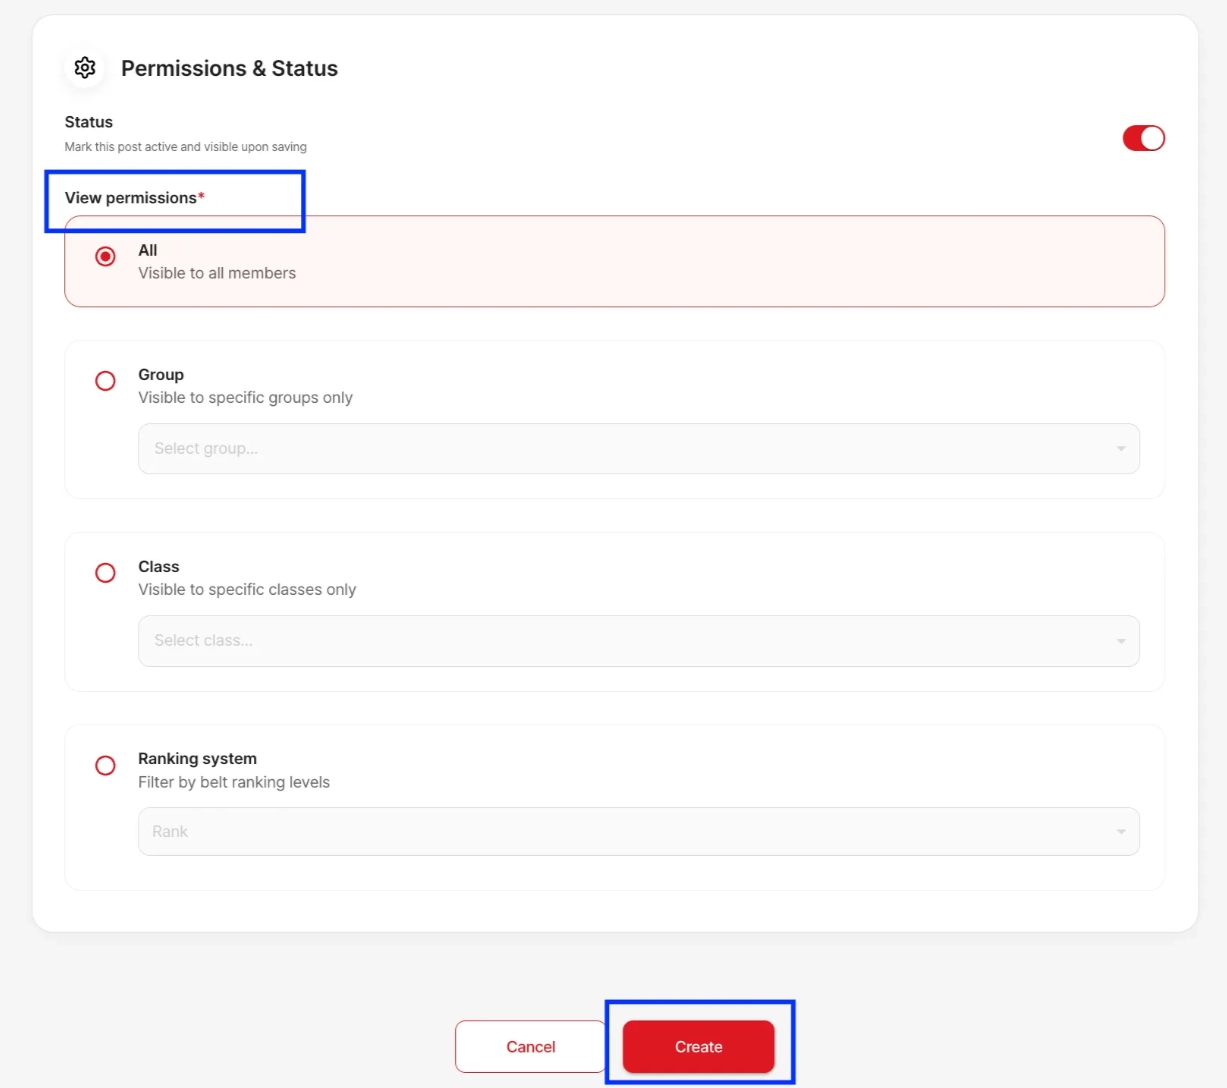Click the 'Visible to all members' card
This screenshot has height=1088, width=1227.
[614, 261]
